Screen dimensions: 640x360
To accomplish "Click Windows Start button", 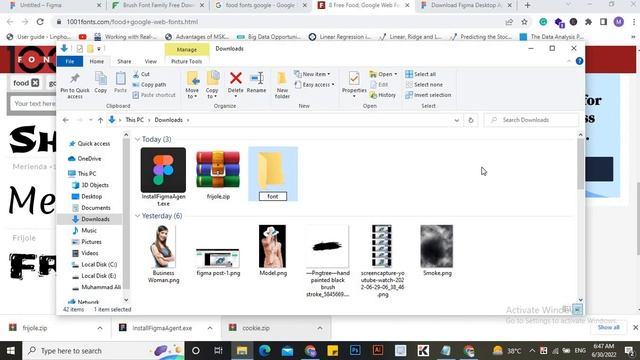I will click(x=11, y=351).
